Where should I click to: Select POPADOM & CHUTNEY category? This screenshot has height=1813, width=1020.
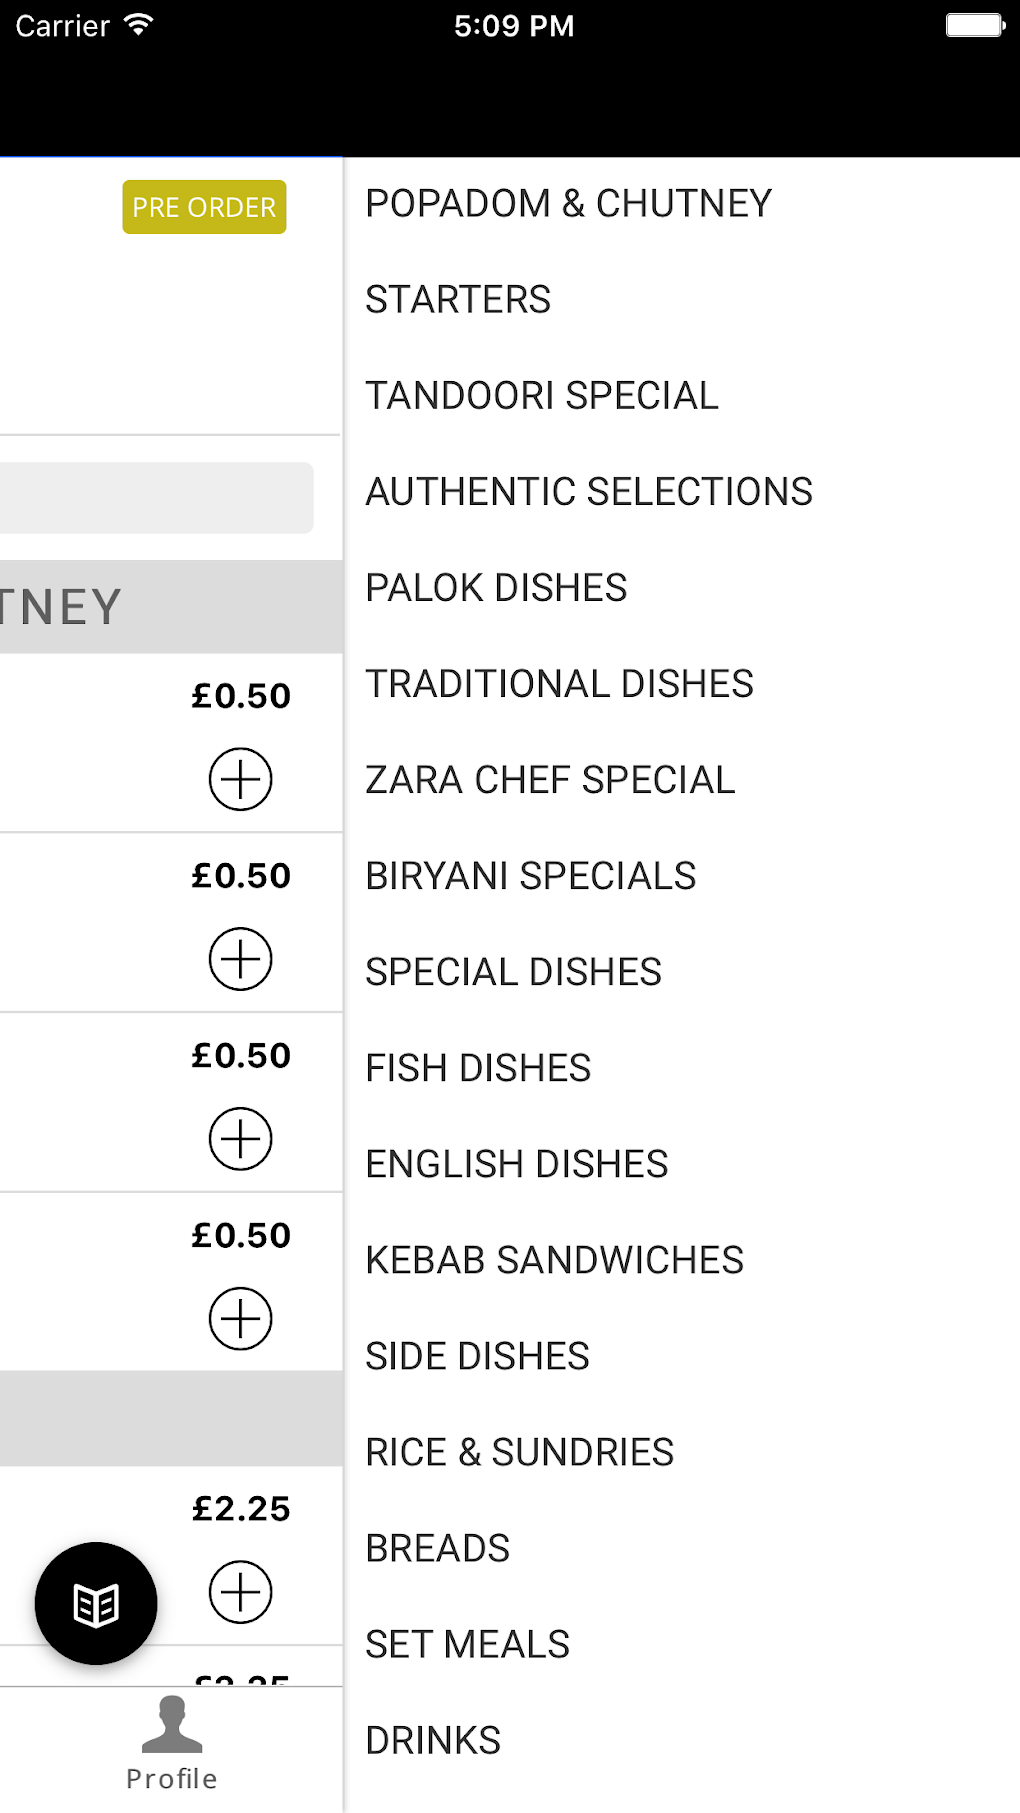tap(568, 204)
